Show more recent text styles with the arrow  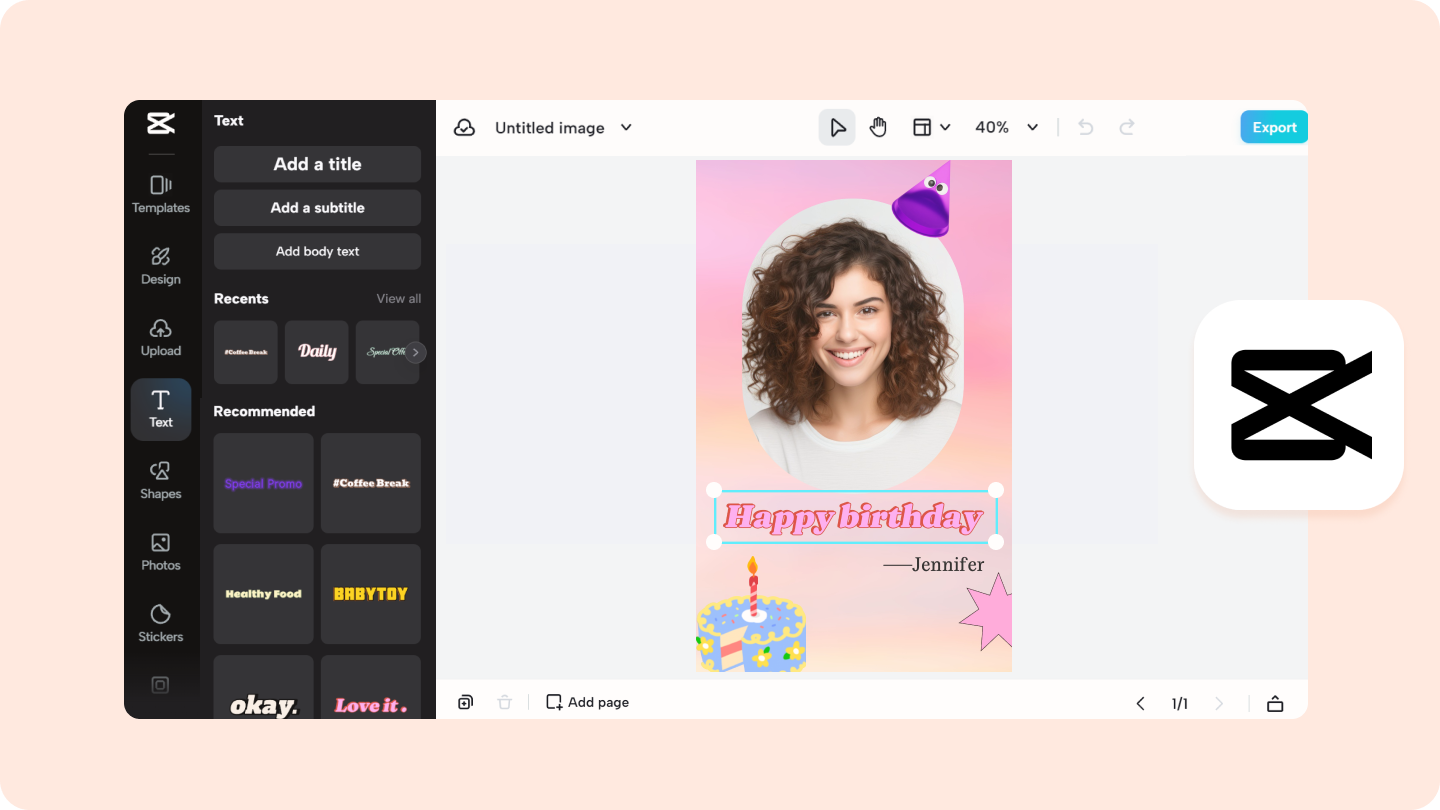coord(416,352)
